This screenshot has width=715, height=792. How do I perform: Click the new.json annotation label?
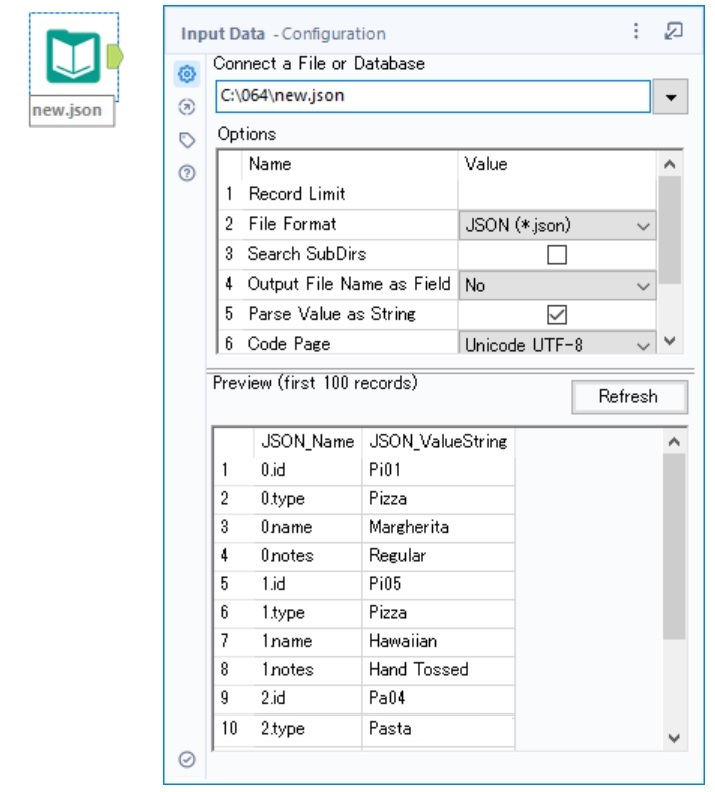click(x=71, y=111)
